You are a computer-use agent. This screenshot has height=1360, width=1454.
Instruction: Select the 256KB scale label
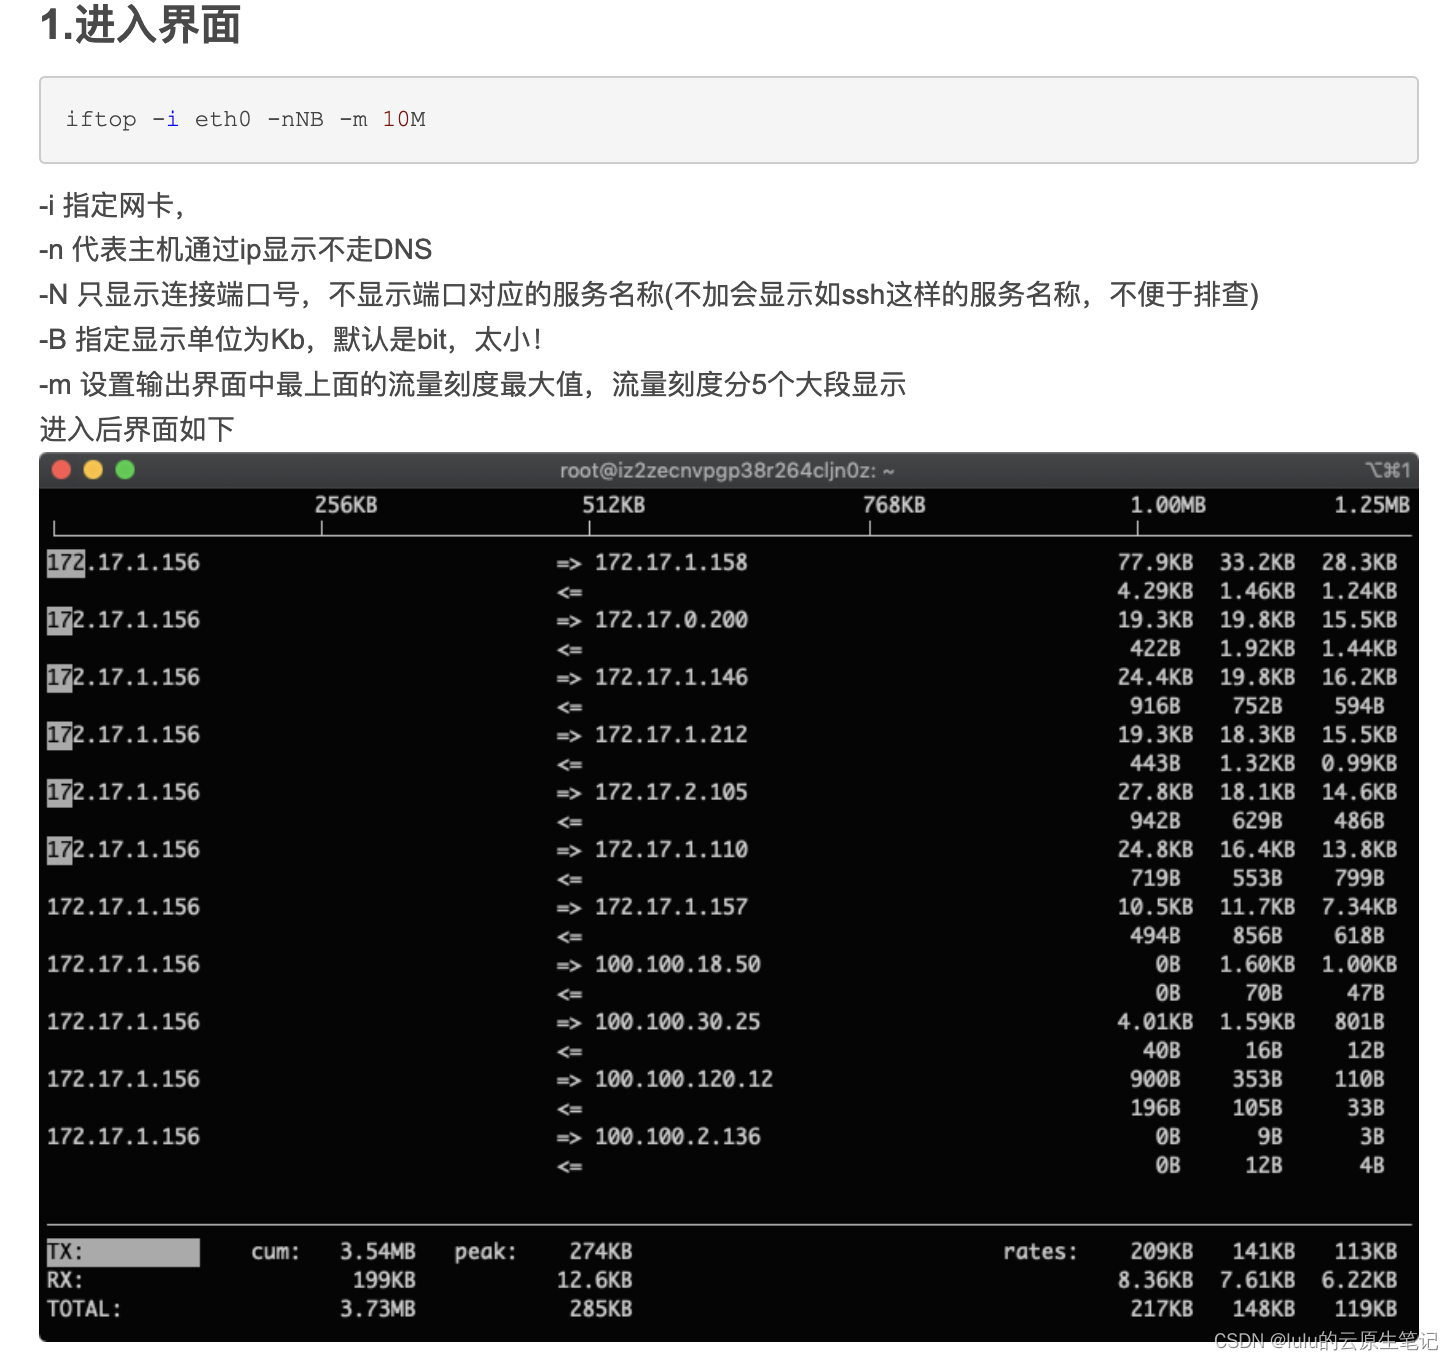click(x=346, y=505)
